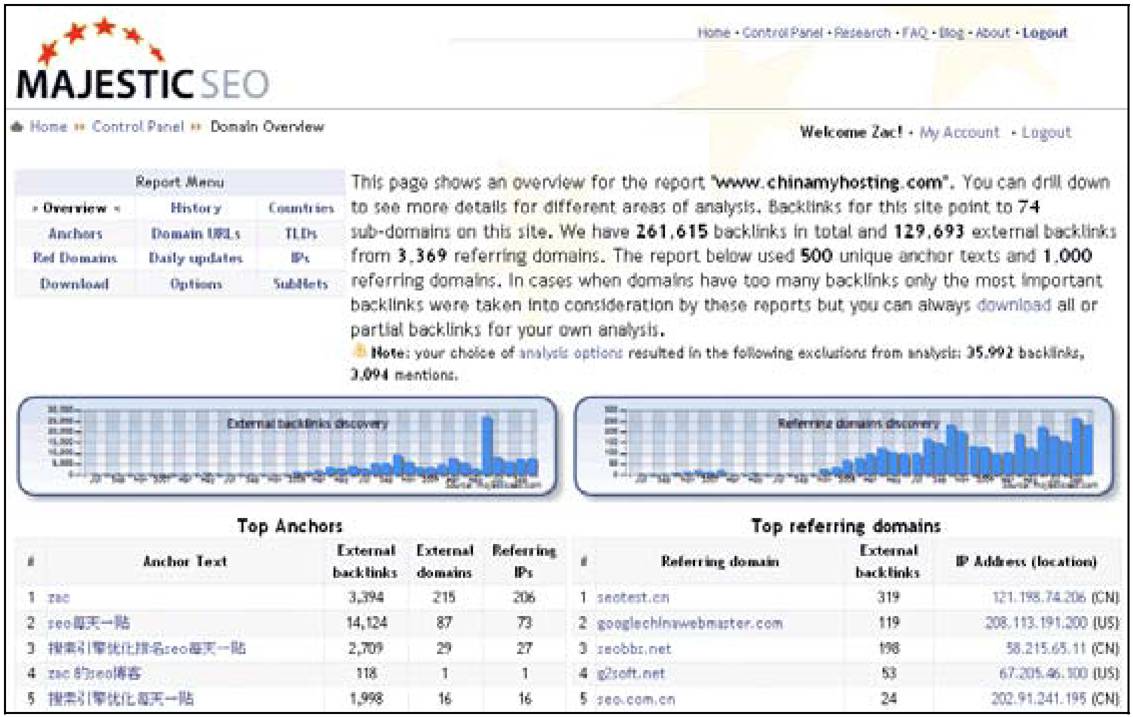Click the Anchor Text column header
Viewport: 1133px width, 717px height.
[185, 561]
